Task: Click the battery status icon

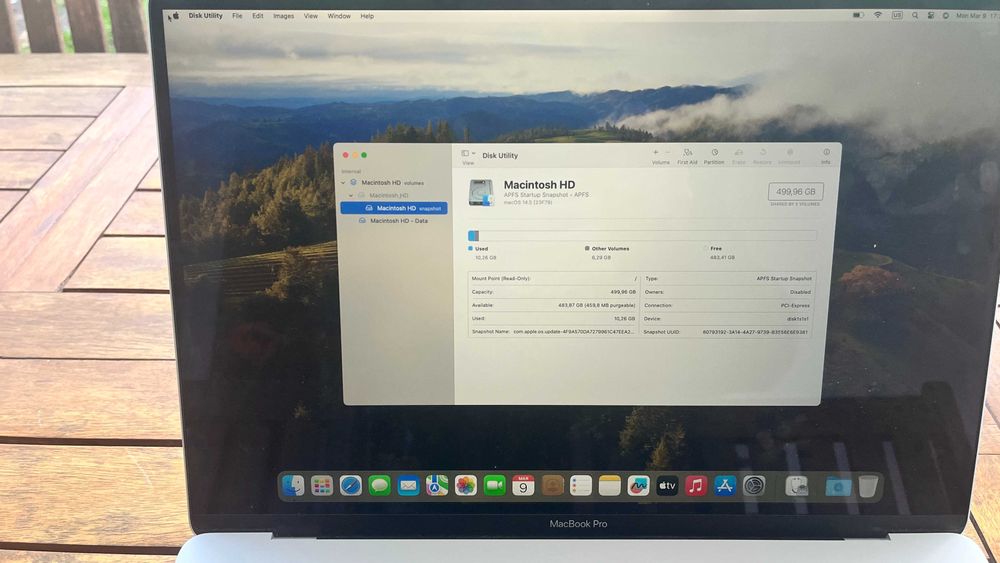Action: pyautogui.click(x=858, y=15)
